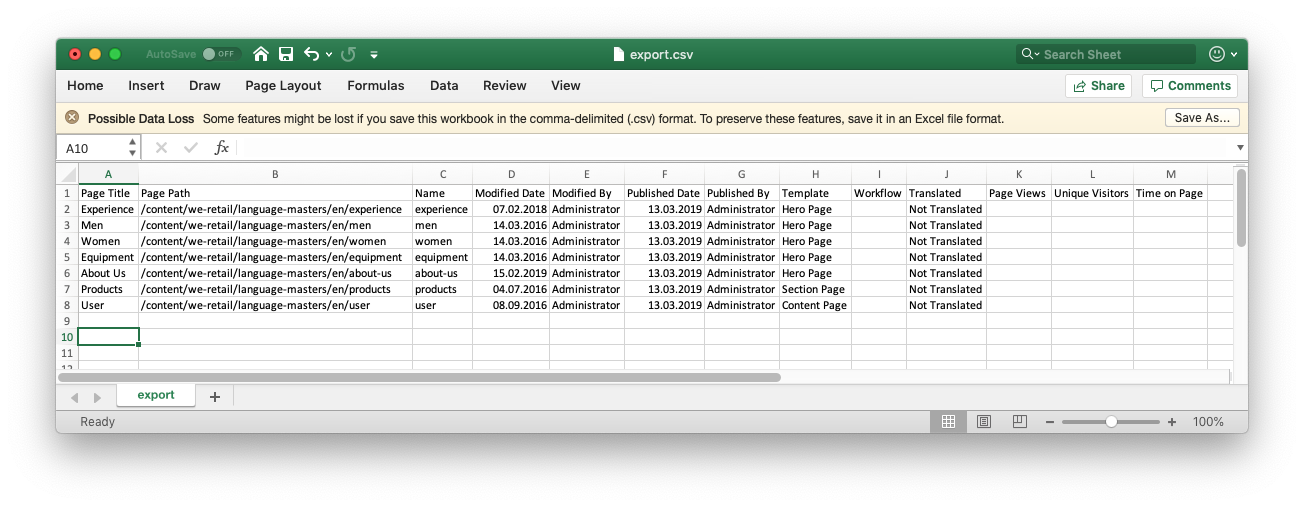Click in the formula bar

point(735,148)
